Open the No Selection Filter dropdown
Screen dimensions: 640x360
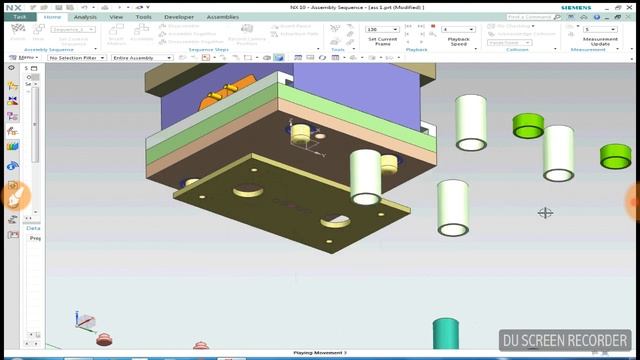click(x=77, y=58)
